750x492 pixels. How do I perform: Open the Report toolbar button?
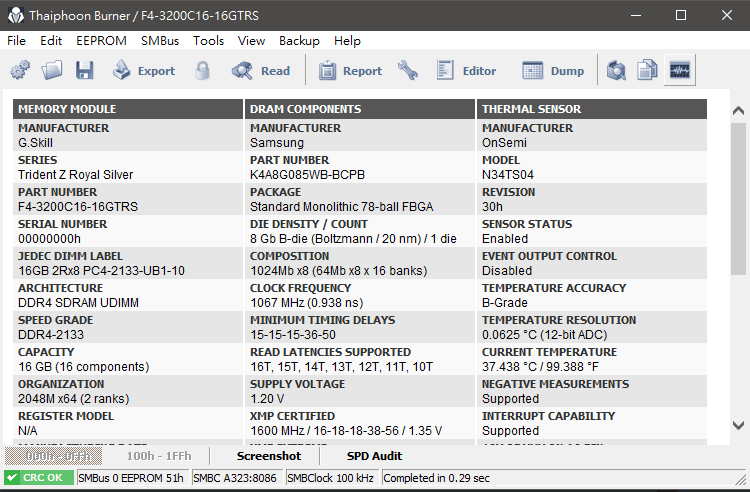(x=350, y=71)
